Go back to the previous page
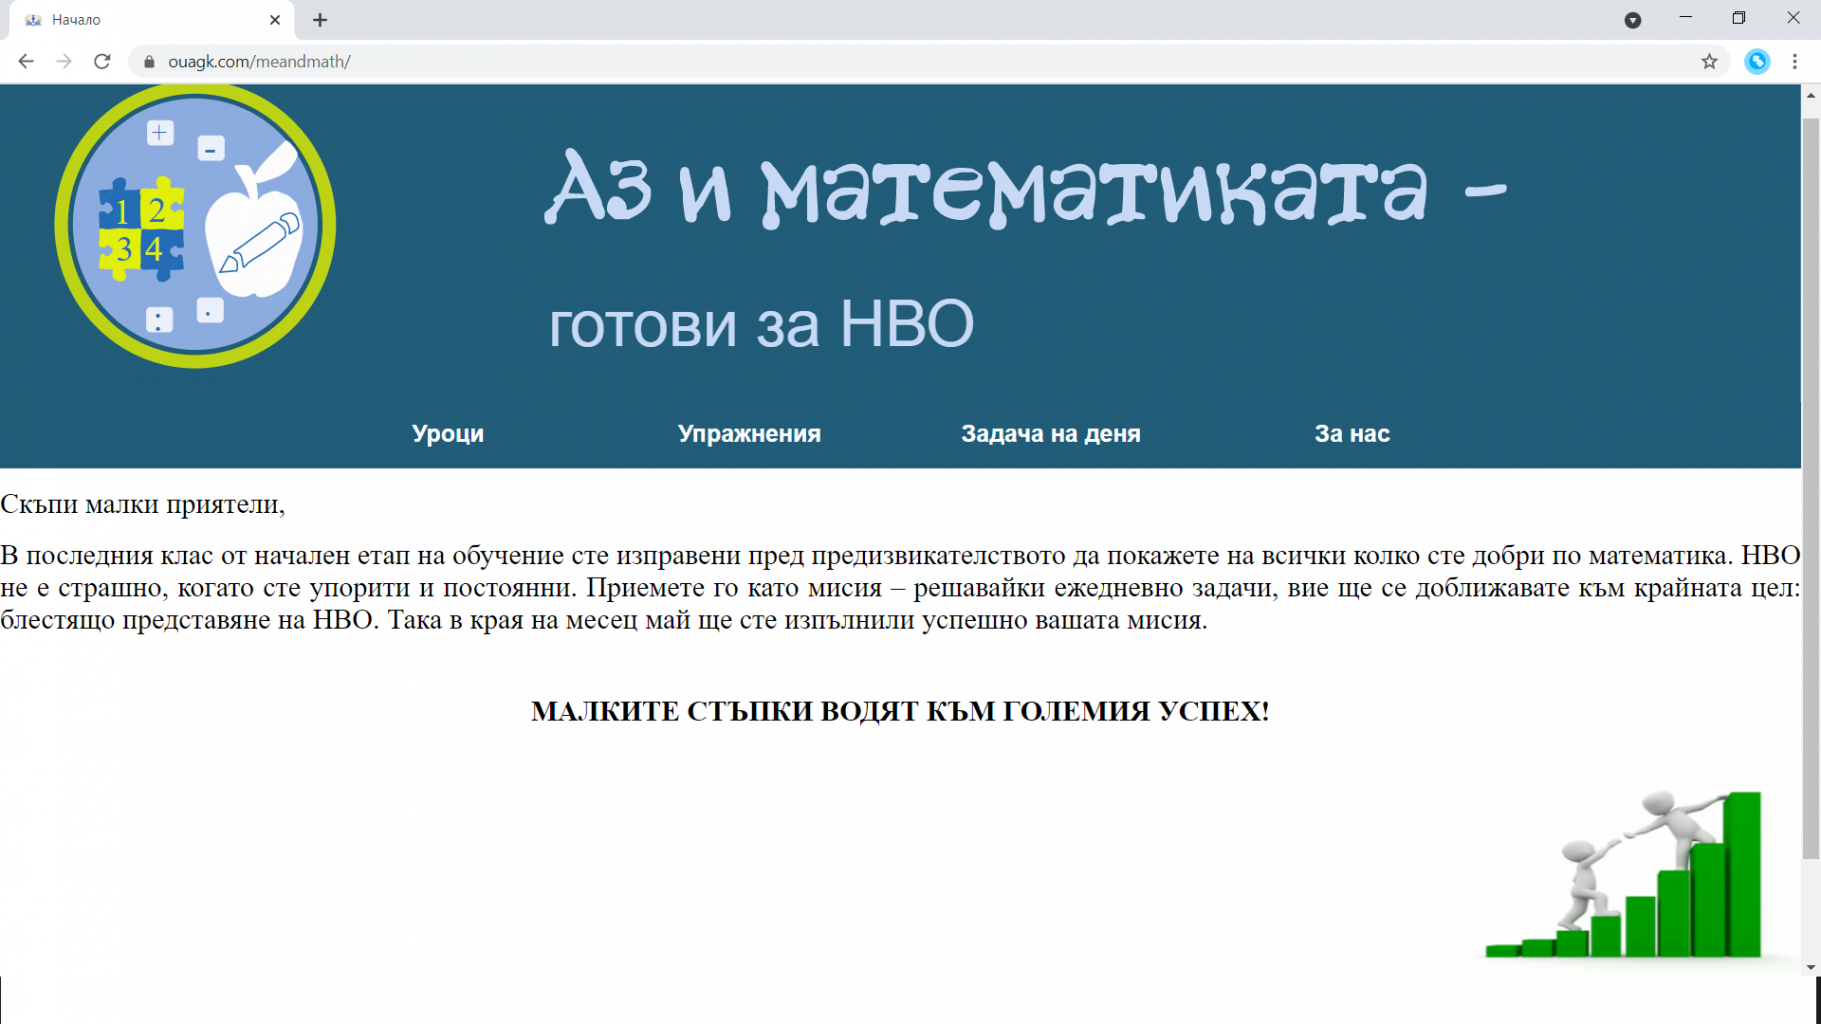Viewport: 1821px width, 1024px height. coord(26,61)
